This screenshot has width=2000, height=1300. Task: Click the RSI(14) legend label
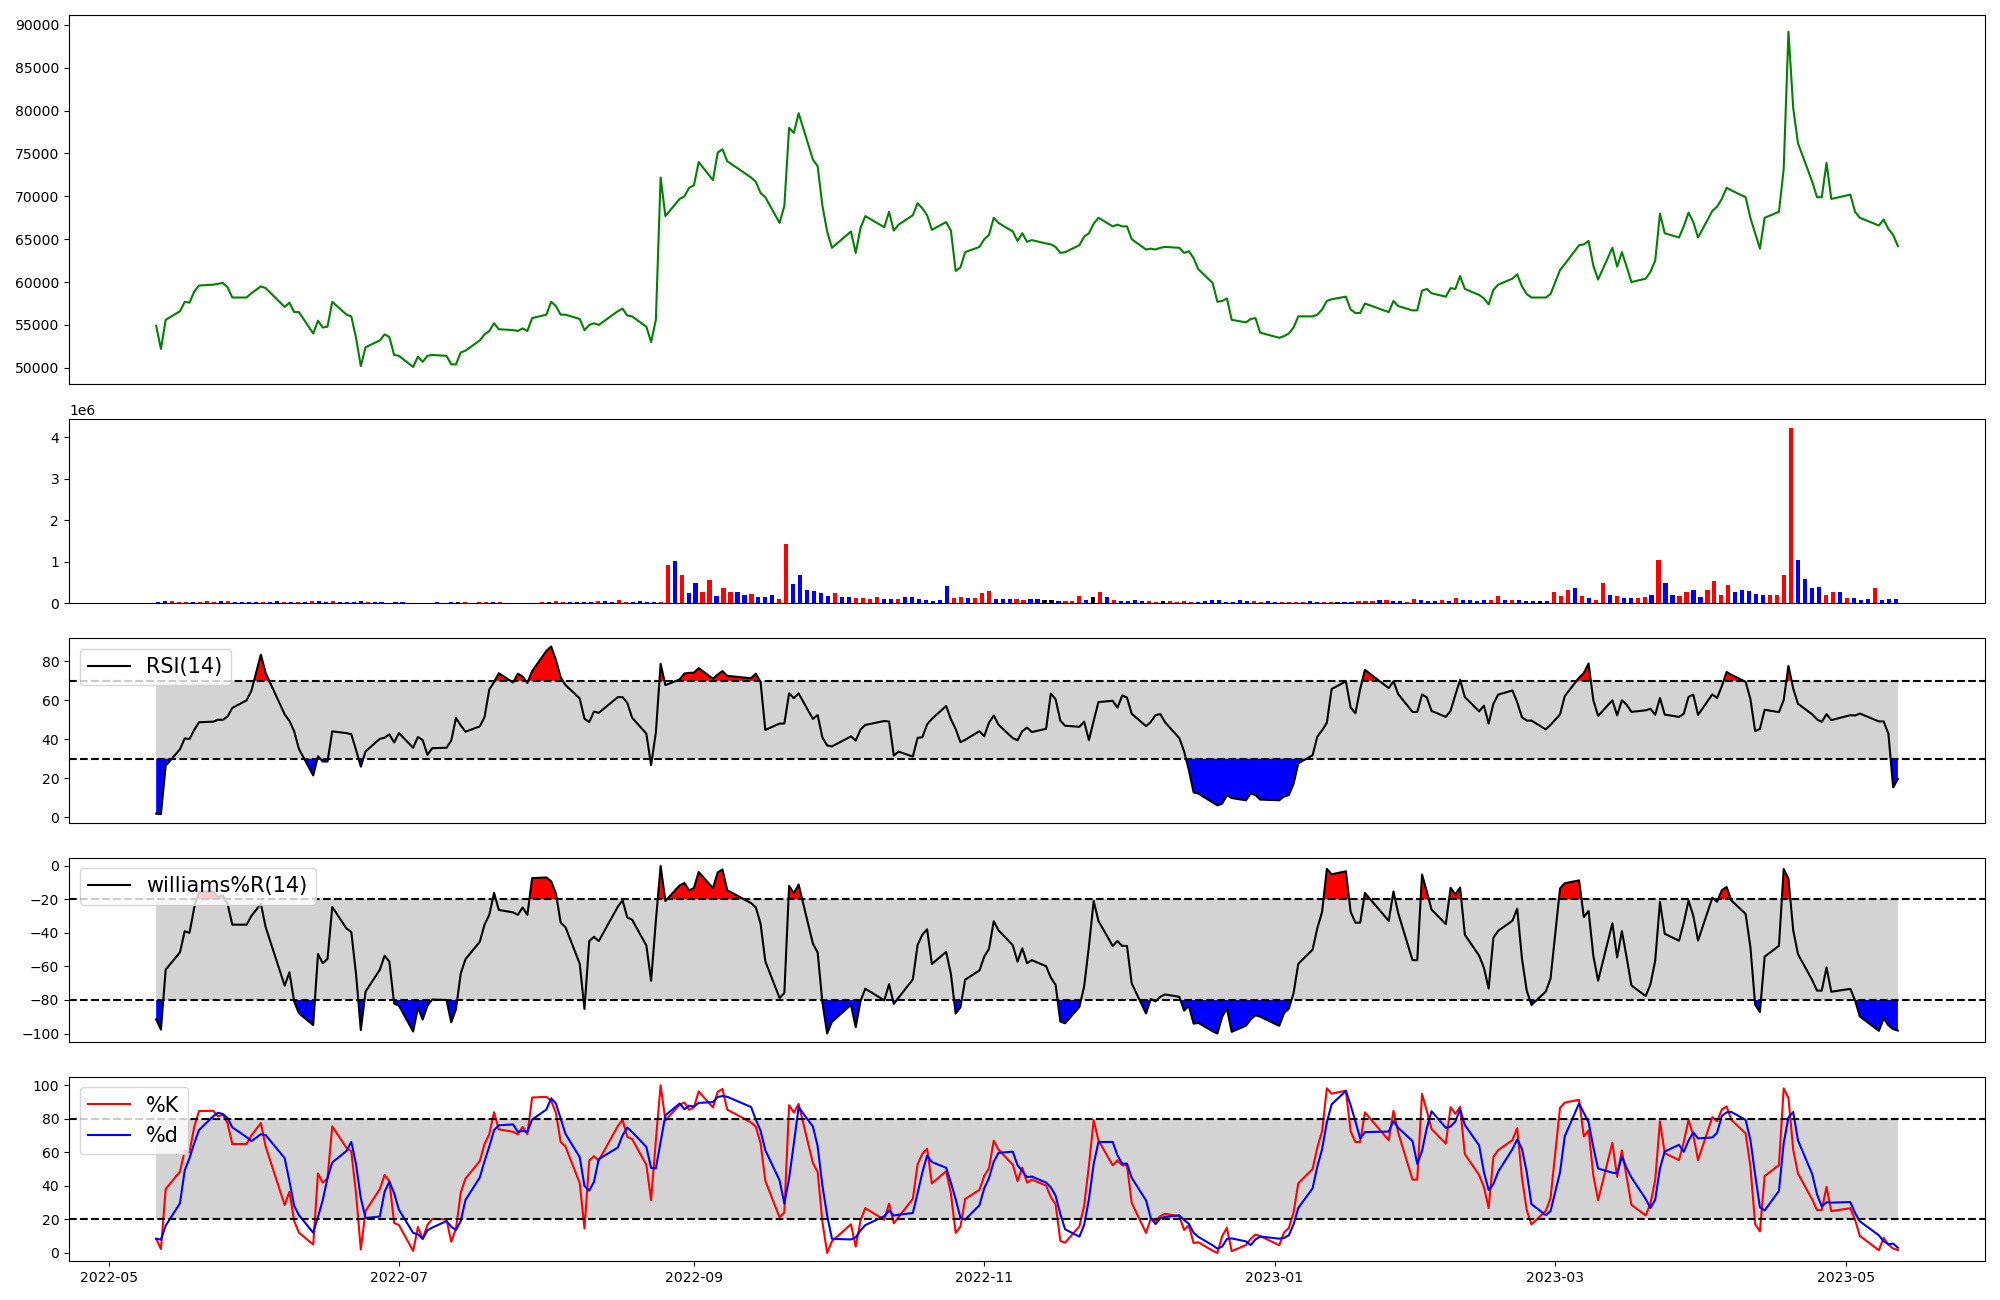click(184, 666)
